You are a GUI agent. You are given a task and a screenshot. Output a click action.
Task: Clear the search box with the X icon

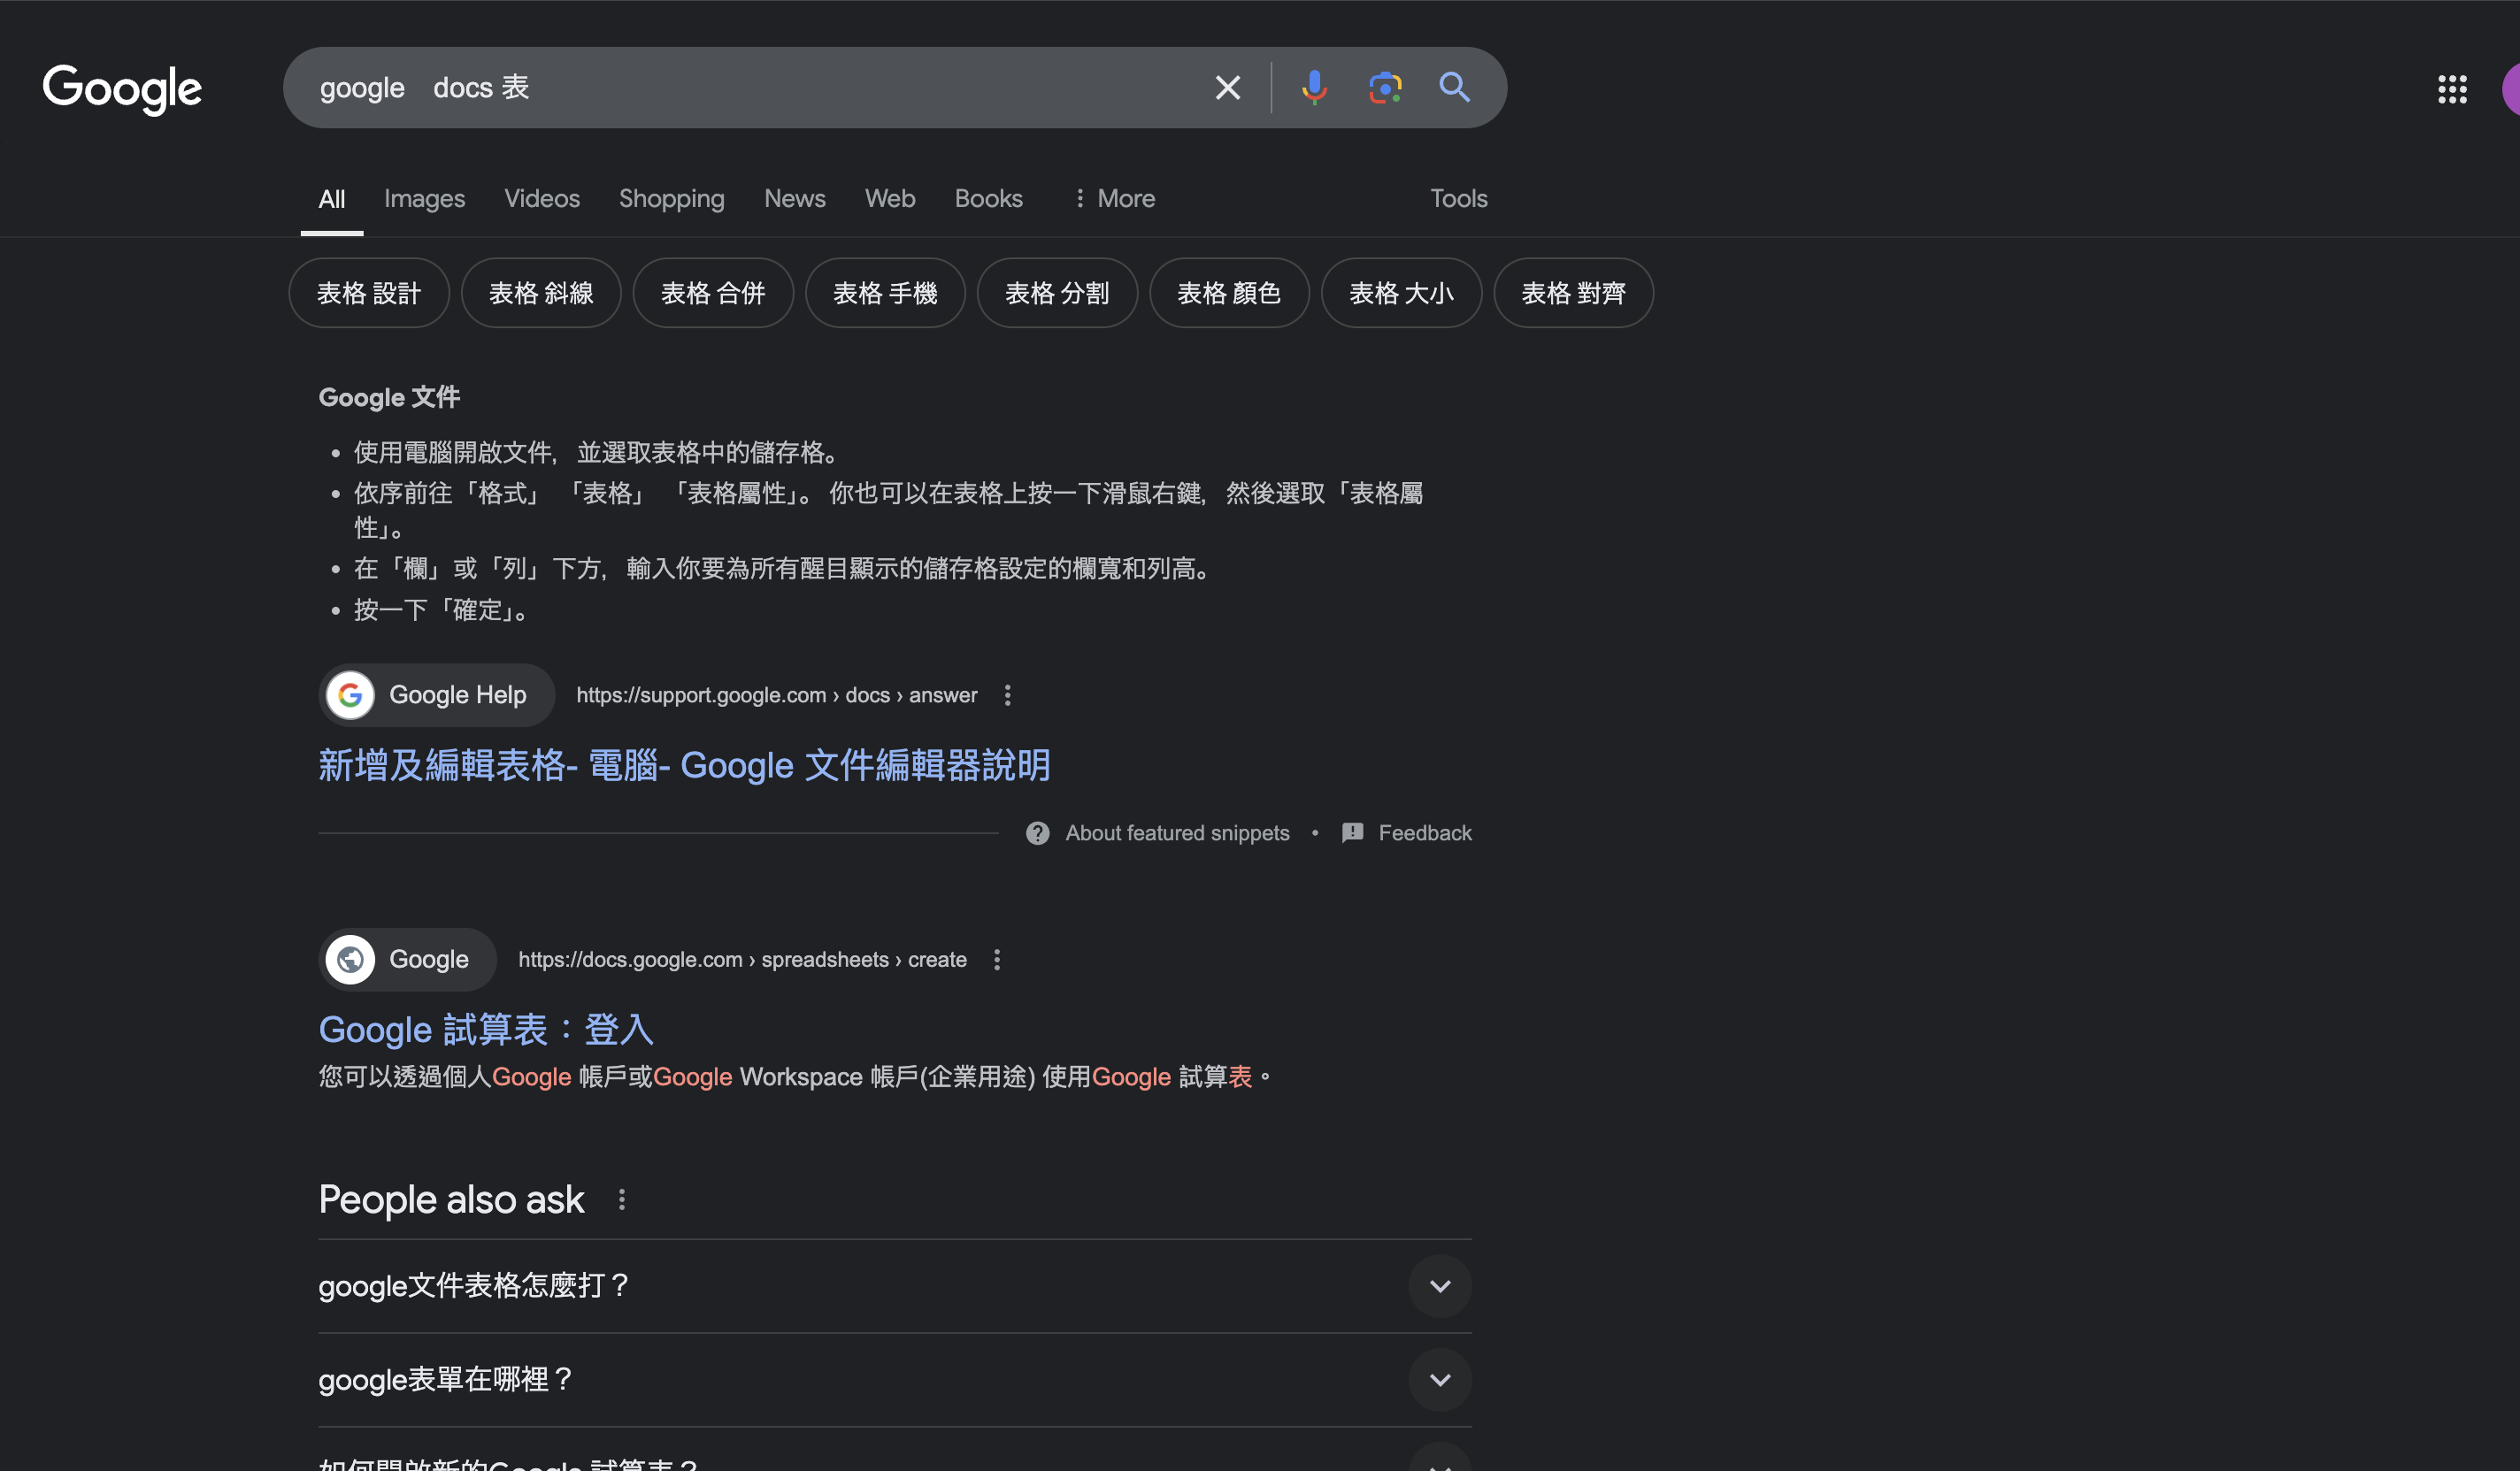[1227, 88]
